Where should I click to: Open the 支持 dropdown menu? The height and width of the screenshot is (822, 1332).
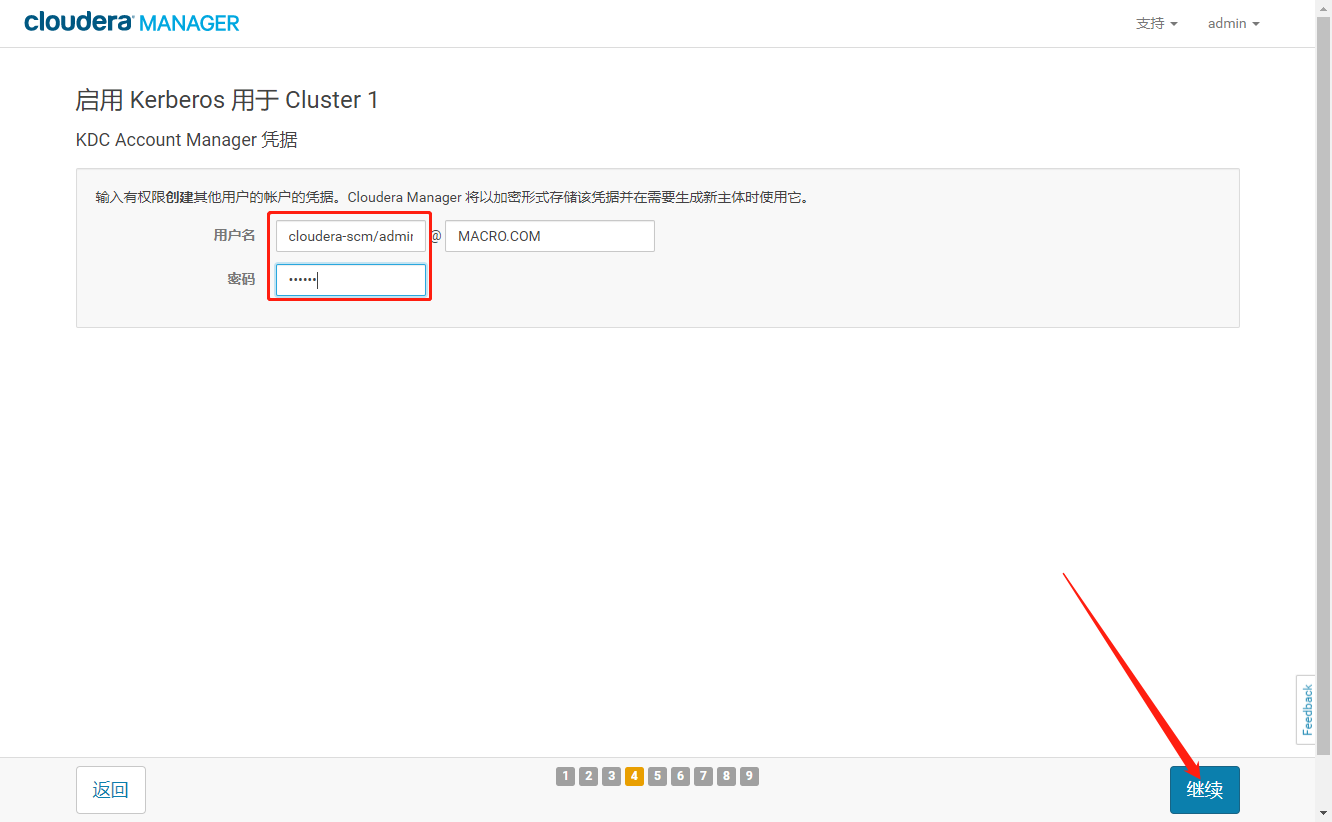1157,23
